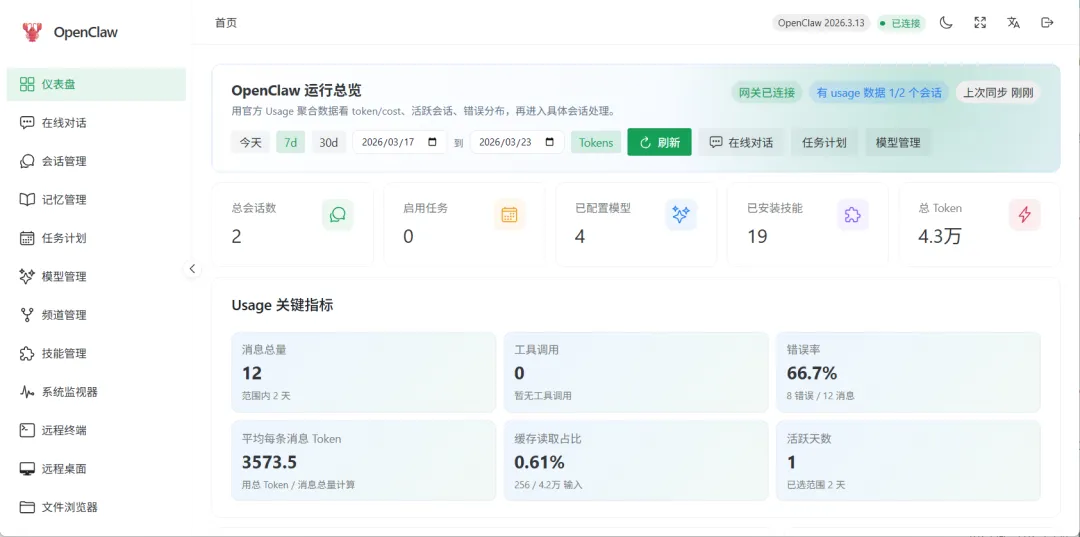The width and height of the screenshot is (1080, 537).
Task: Click the 总会话数 chat bubble icon
Action: 338,215
